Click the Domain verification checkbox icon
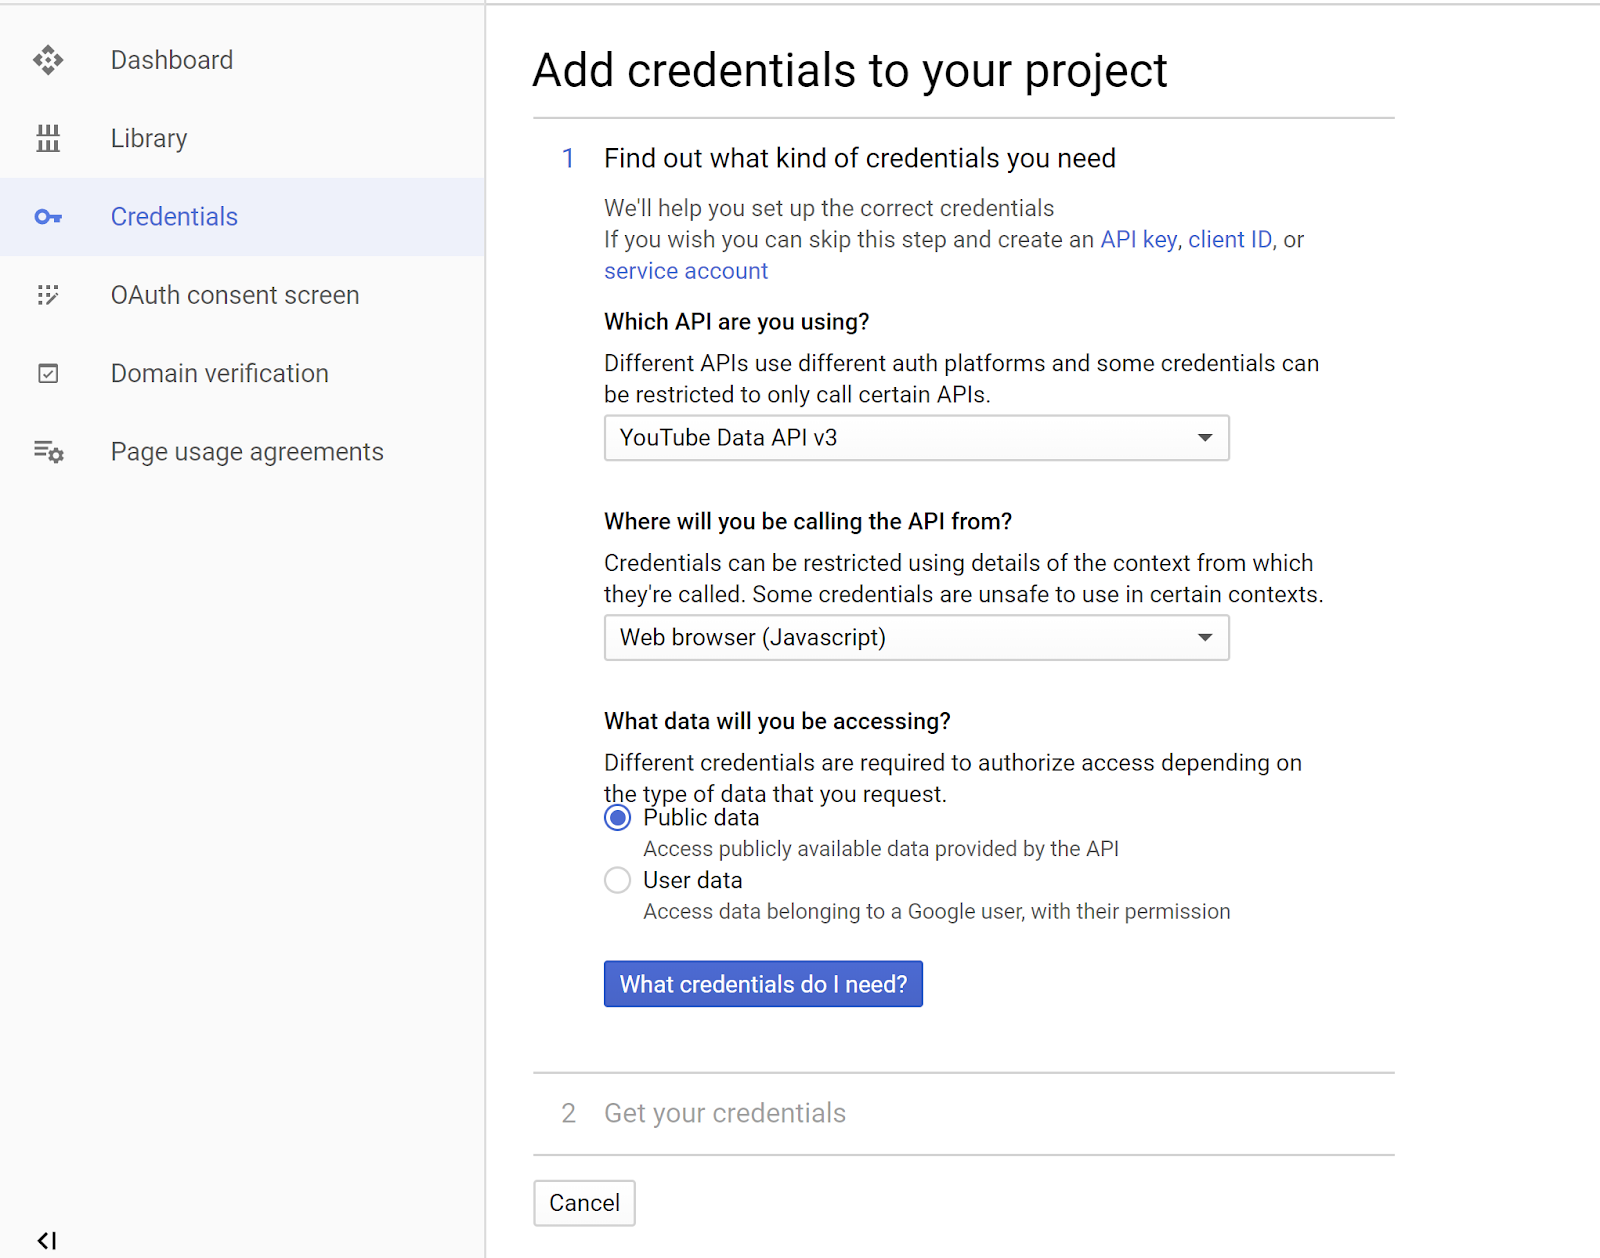This screenshot has width=1600, height=1258. point(48,374)
